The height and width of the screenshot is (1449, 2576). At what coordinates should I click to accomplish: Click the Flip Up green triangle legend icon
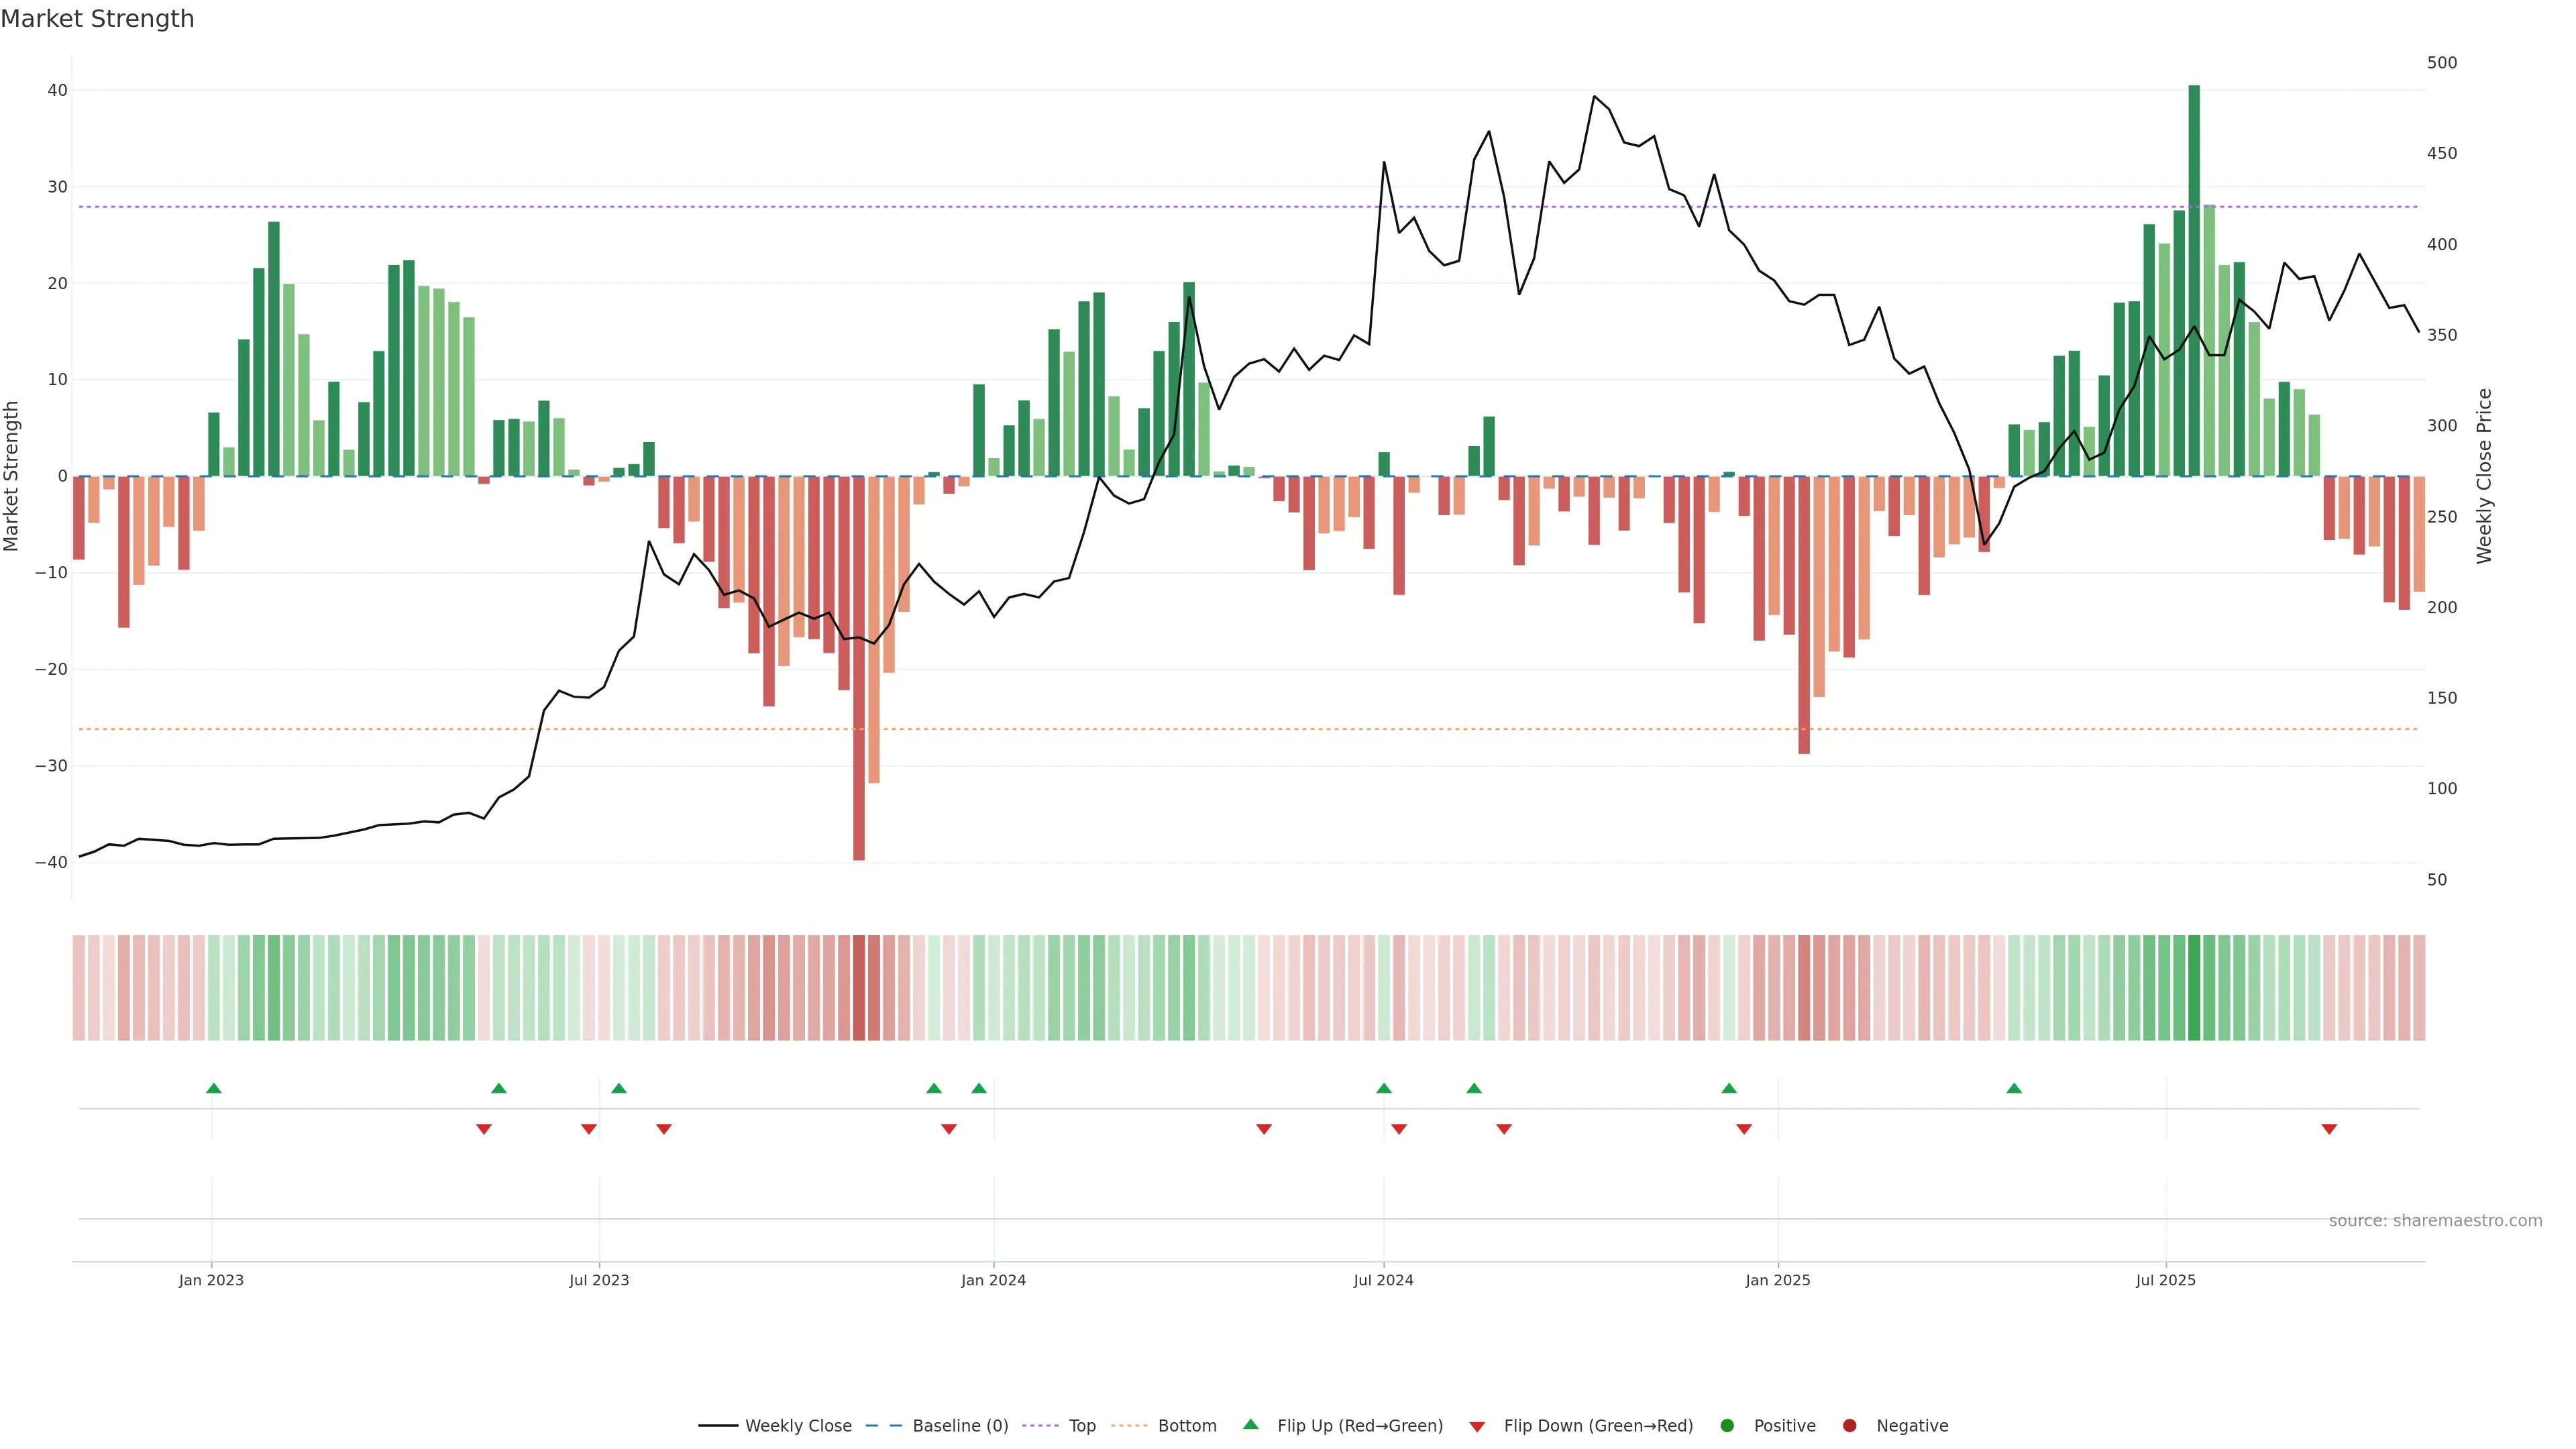pyautogui.click(x=1250, y=1425)
